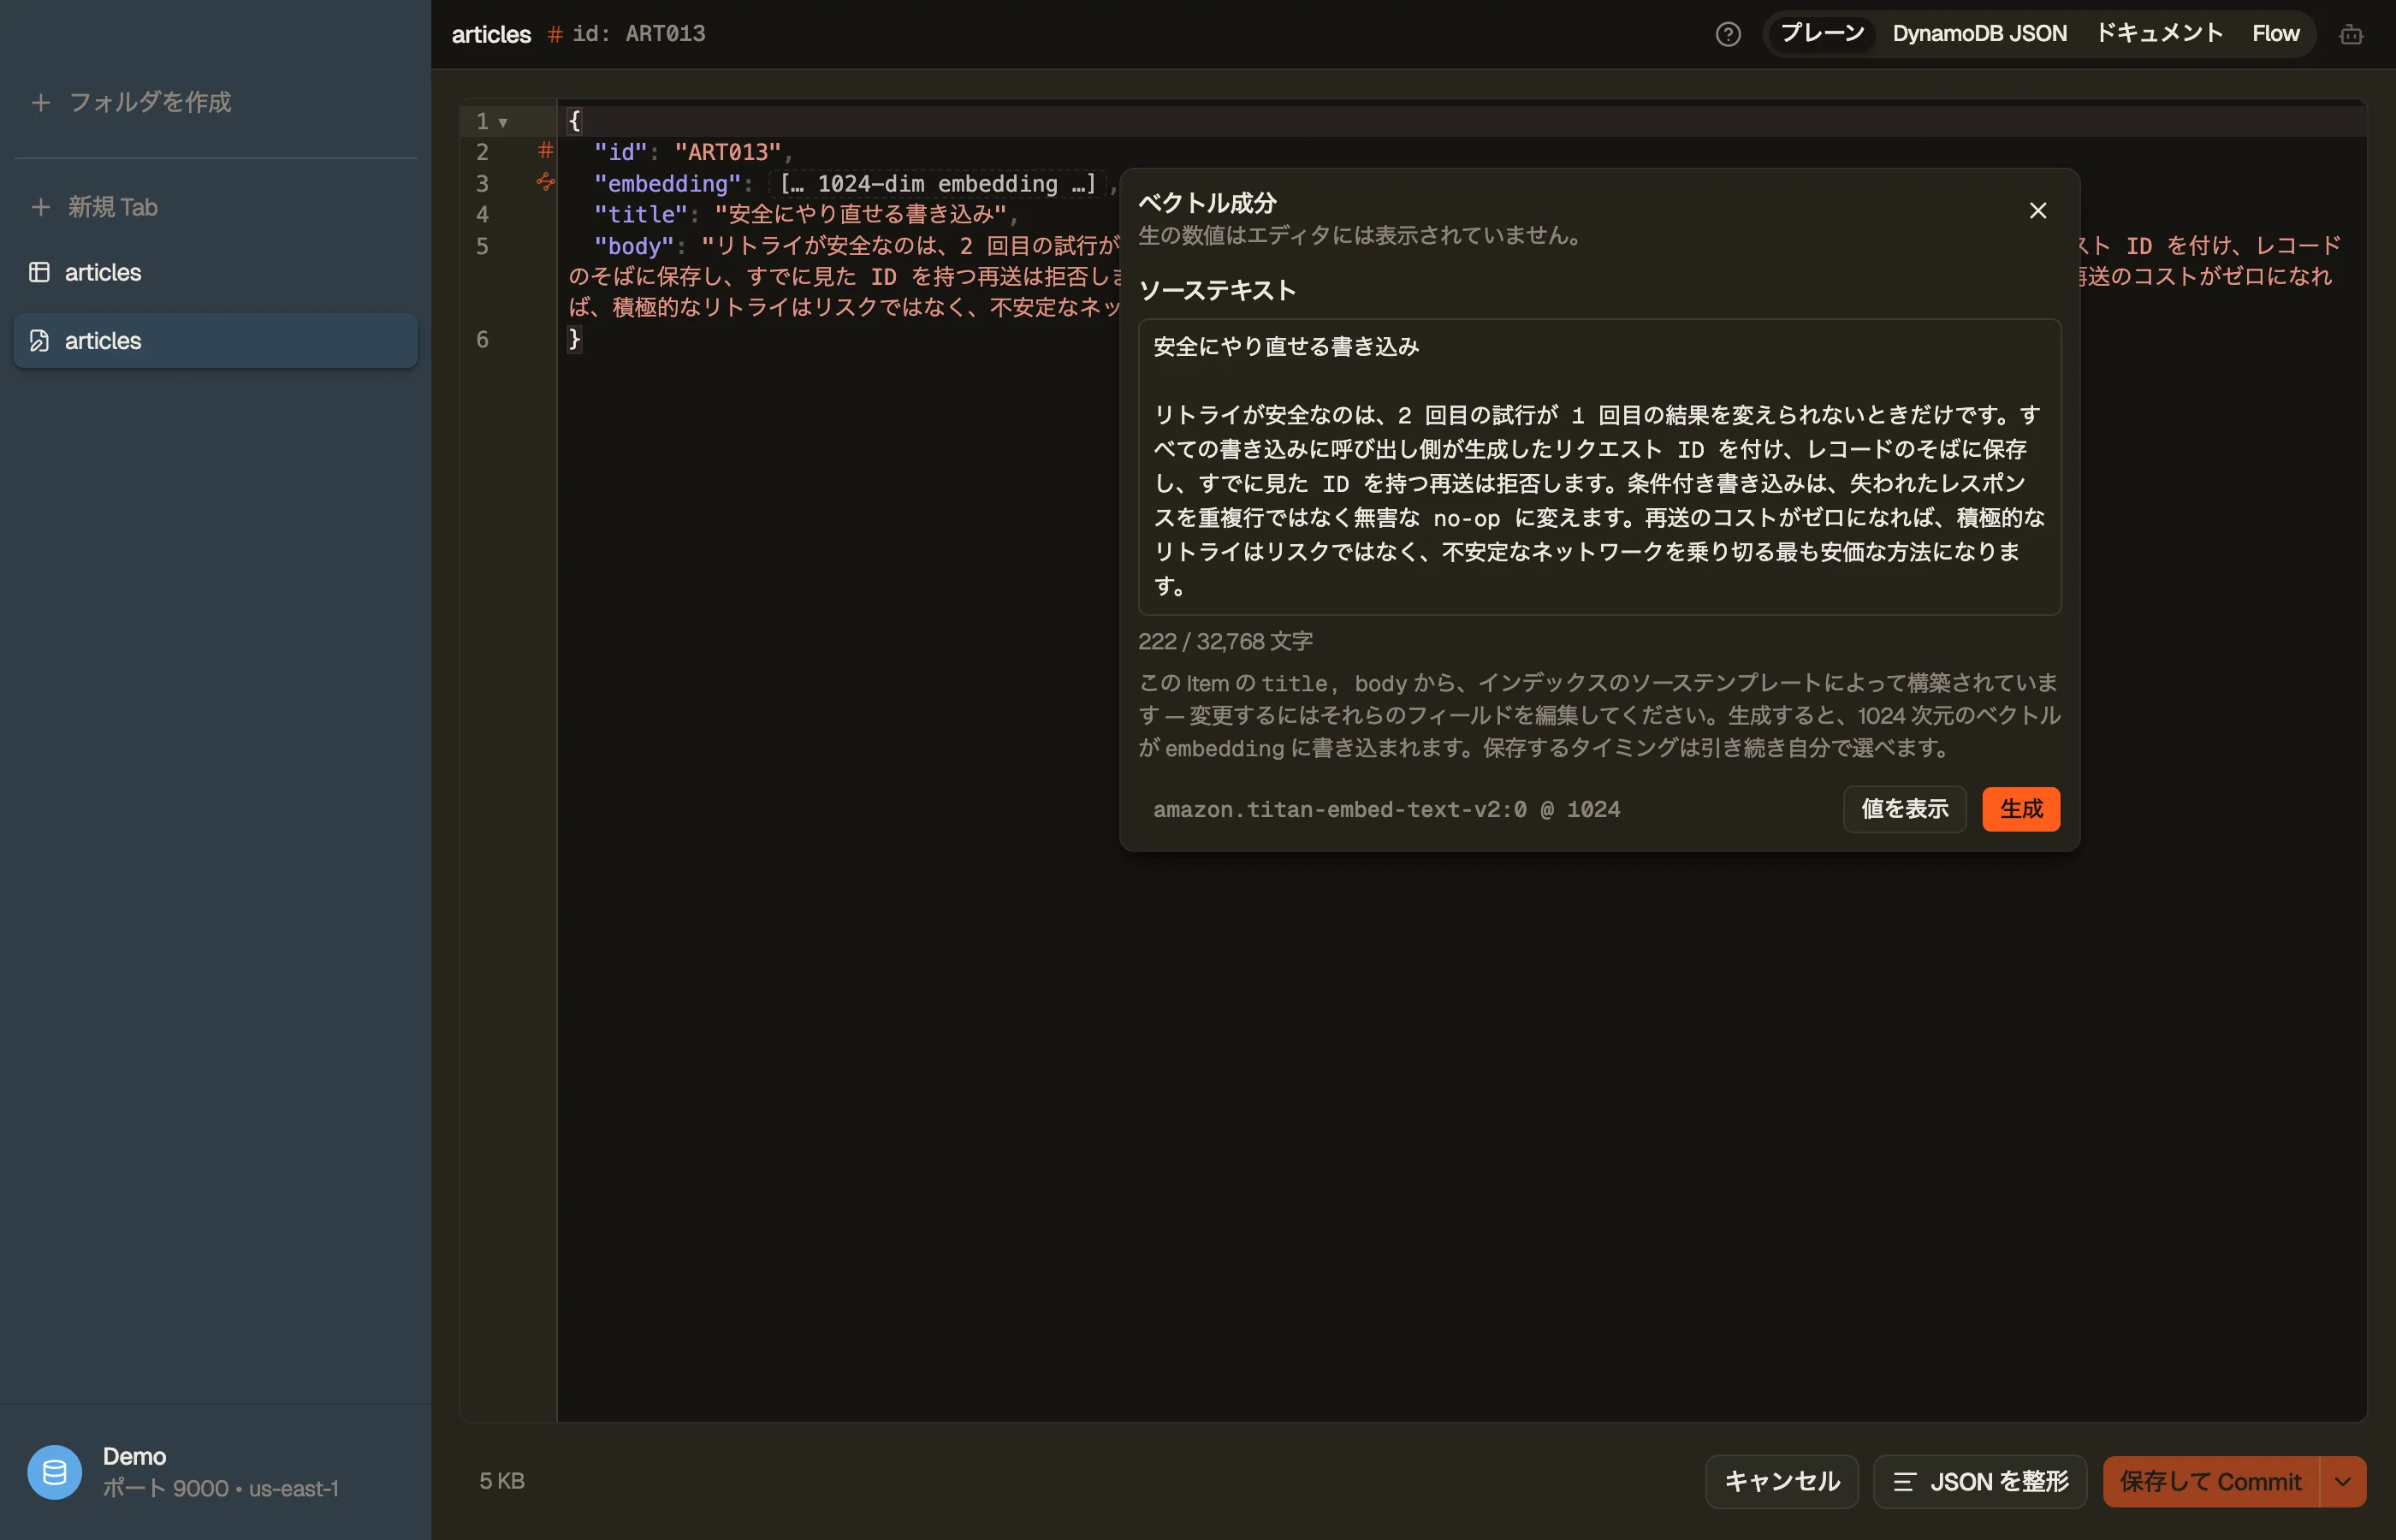Select the articles item document tab
Screen dimensions: 2396x1540
pyautogui.click(x=215, y=340)
